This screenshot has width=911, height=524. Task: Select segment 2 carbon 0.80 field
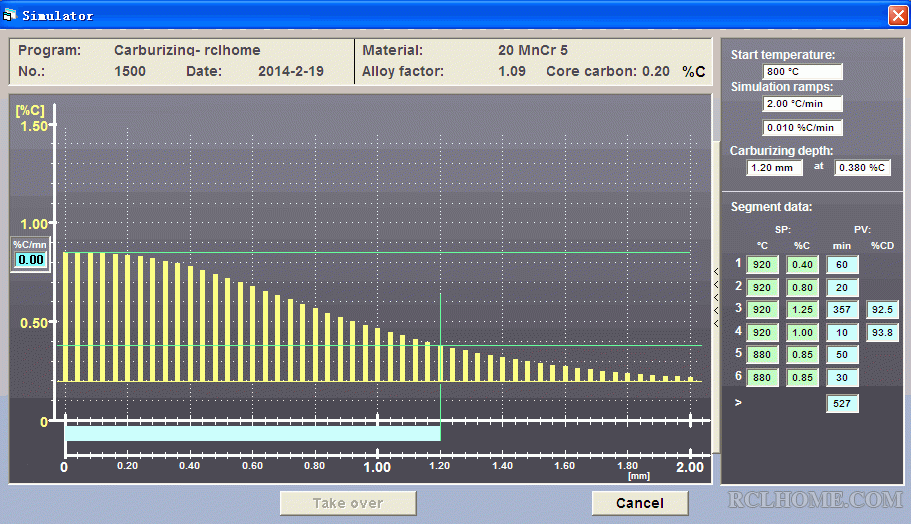click(x=802, y=288)
